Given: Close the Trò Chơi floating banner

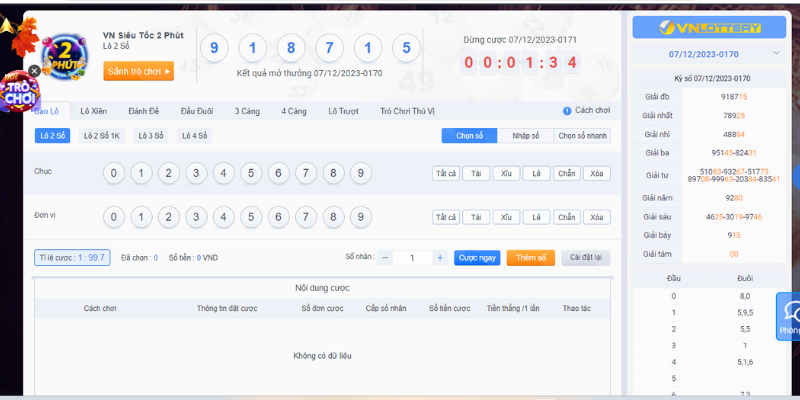Looking at the screenshot, I should click(34, 71).
